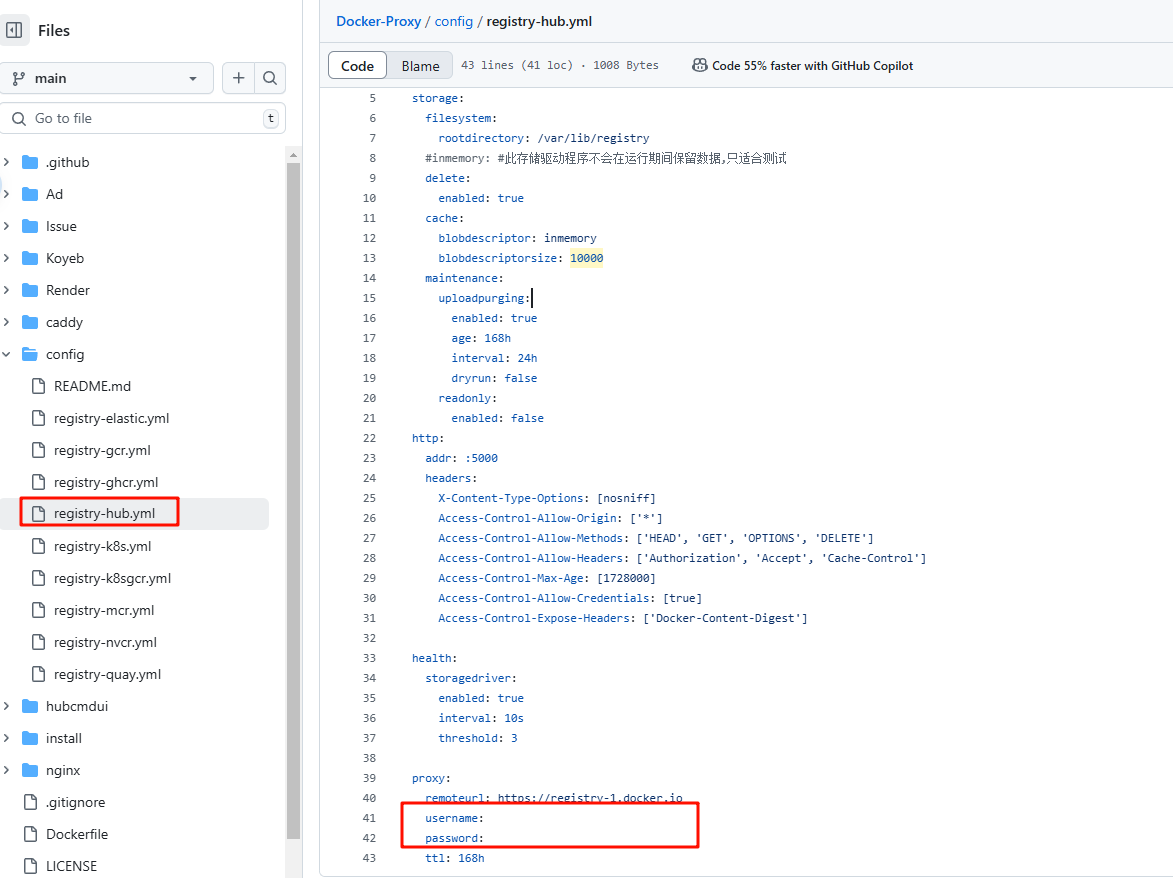This screenshot has width=1173, height=878.
Task: Click the Dockerfile file icon
Action: (x=29, y=834)
